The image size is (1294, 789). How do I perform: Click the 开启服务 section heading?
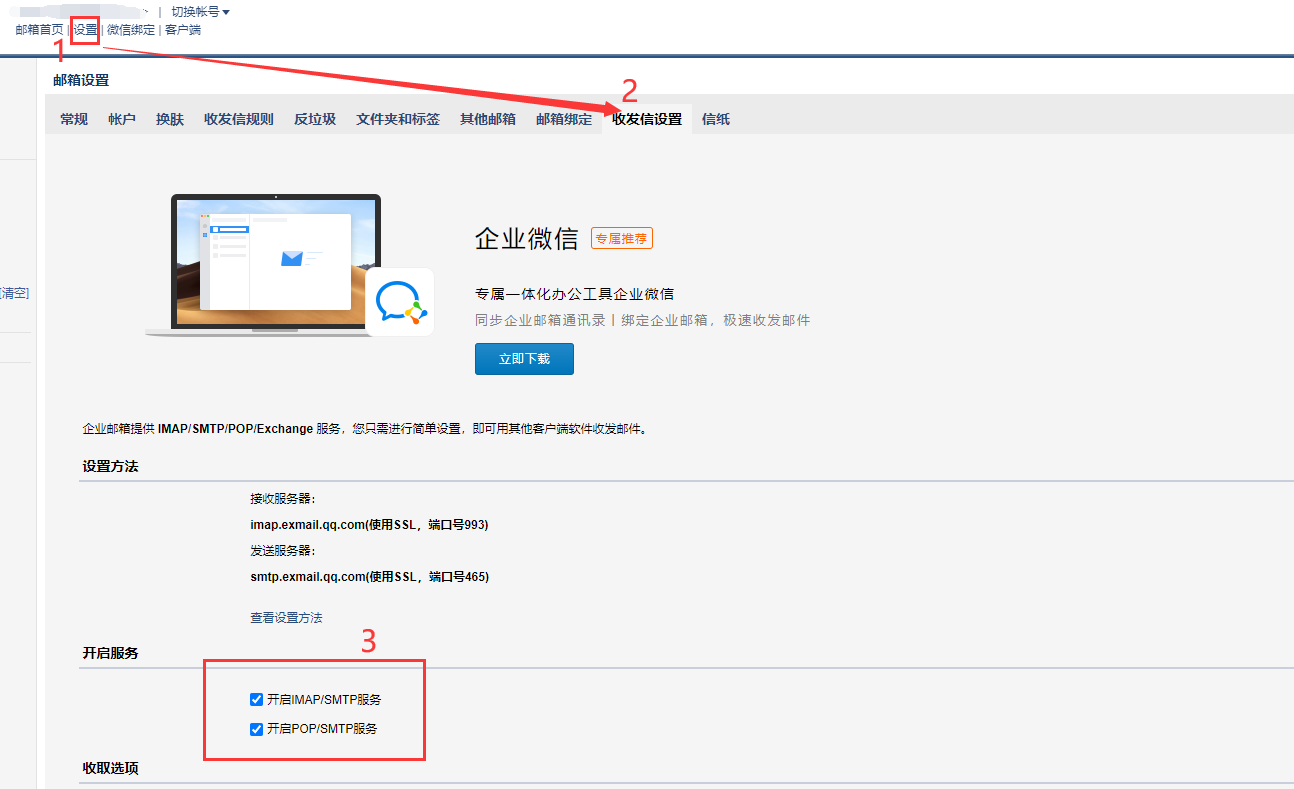point(110,653)
